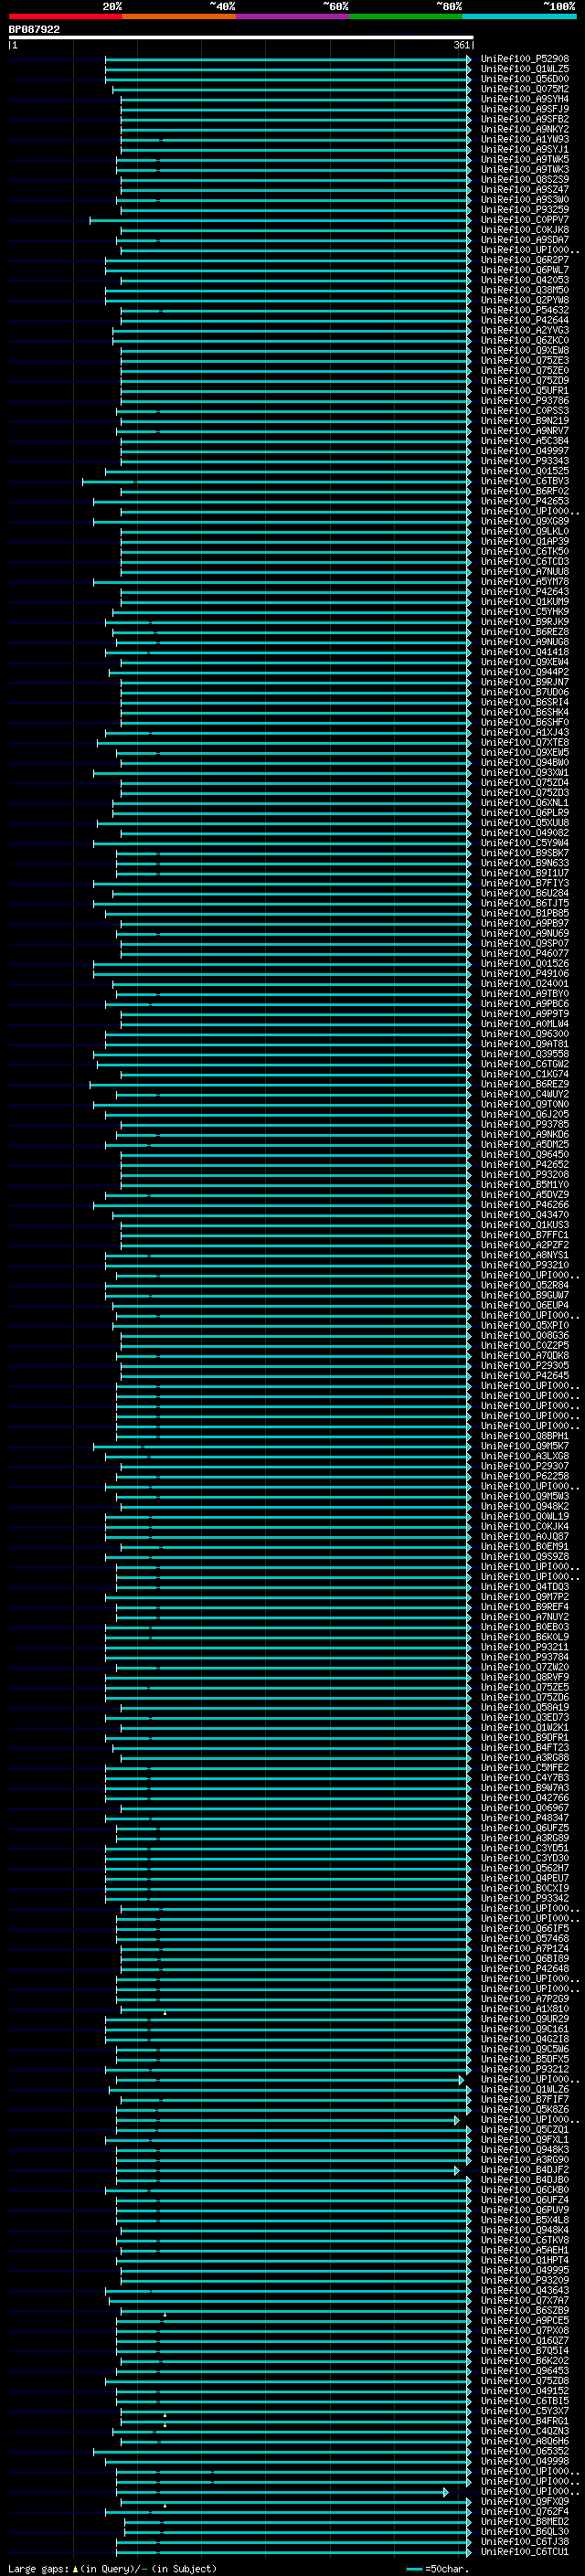Viewport: 585px width, 2576px height.
Task: Select label UniRef100_P62258
Action: [525, 1476]
